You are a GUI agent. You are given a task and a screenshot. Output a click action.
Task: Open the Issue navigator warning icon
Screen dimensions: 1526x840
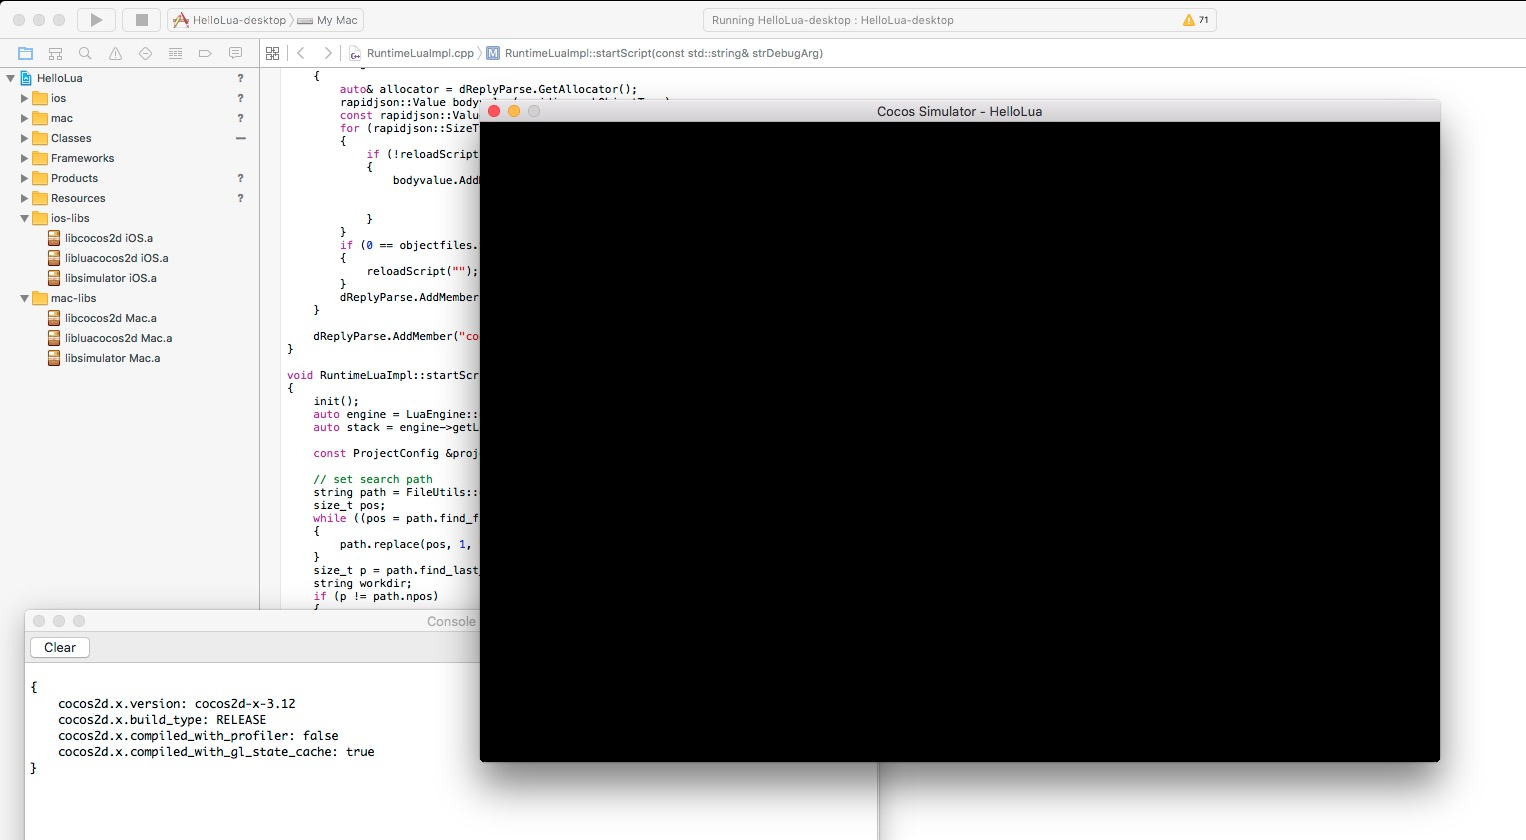(116, 53)
